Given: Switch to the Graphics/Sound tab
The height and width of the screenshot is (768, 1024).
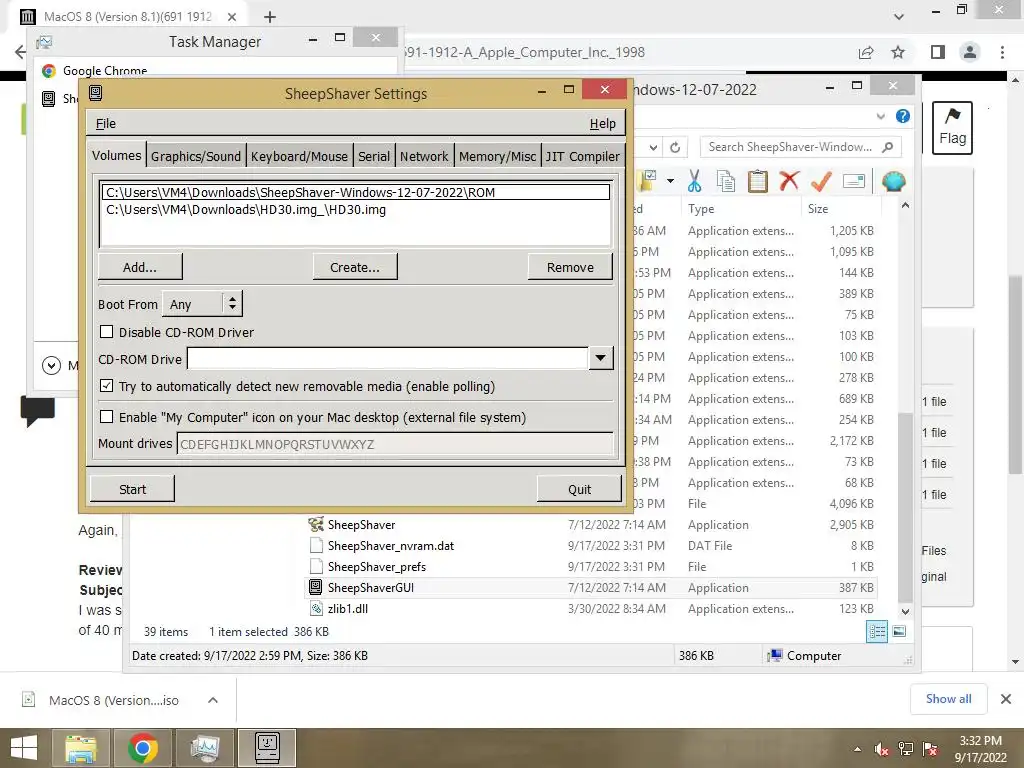Looking at the screenshot, I should point(196,156).
